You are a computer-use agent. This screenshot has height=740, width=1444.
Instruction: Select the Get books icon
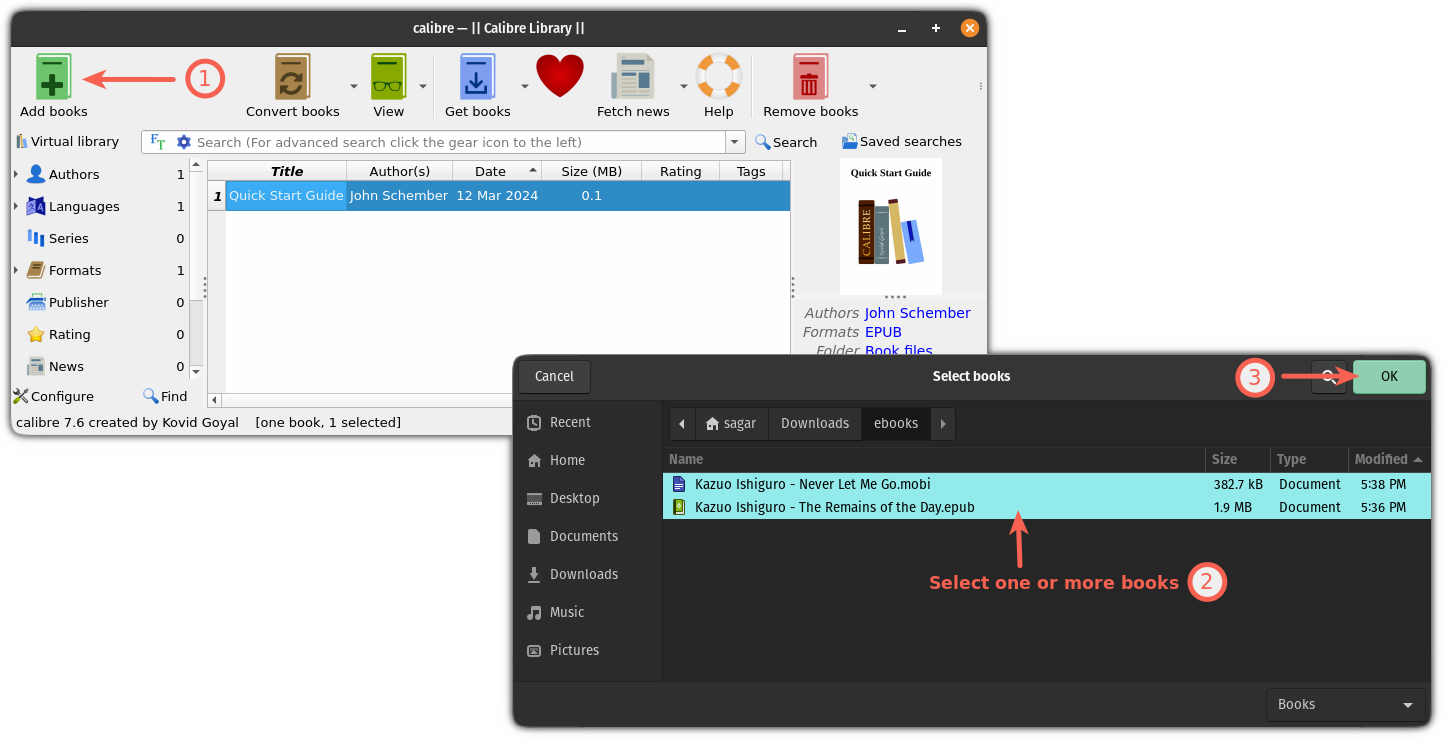(476, 76)
